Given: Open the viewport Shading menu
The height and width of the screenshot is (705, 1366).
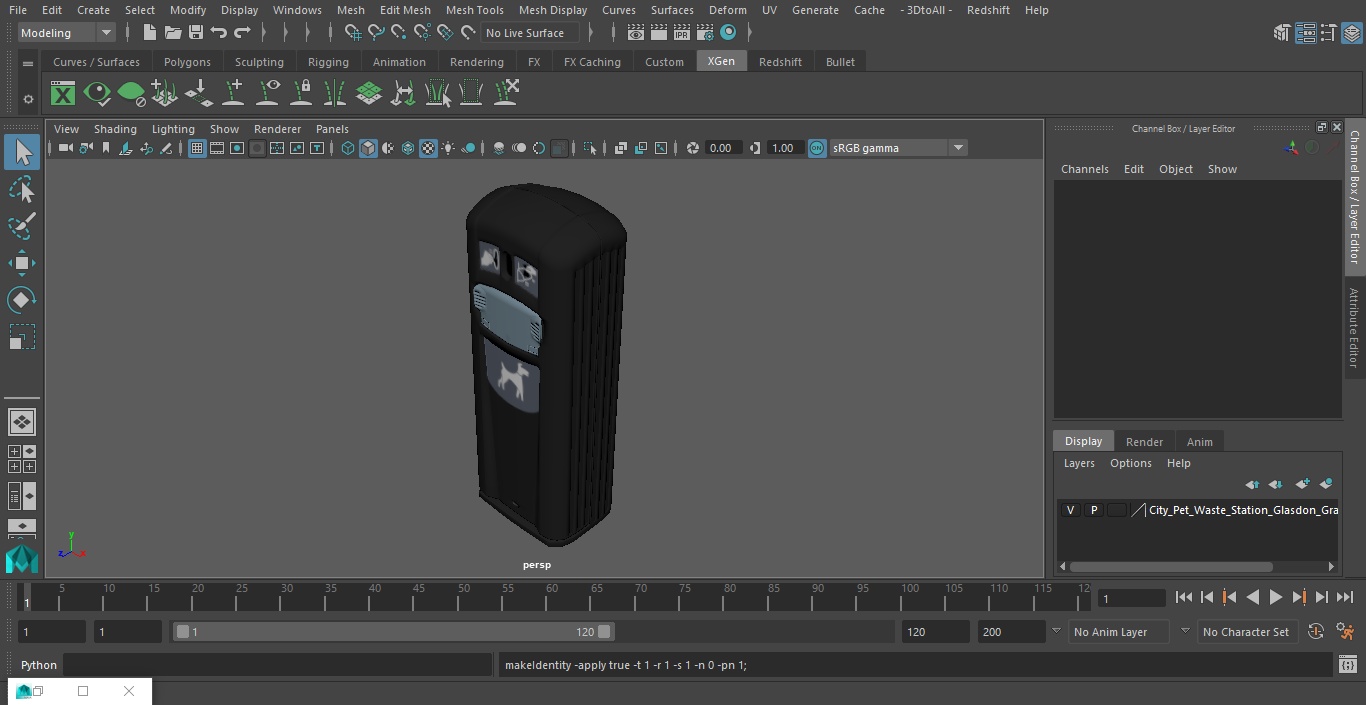Looking at the screenshot, I should click(115, 129).
